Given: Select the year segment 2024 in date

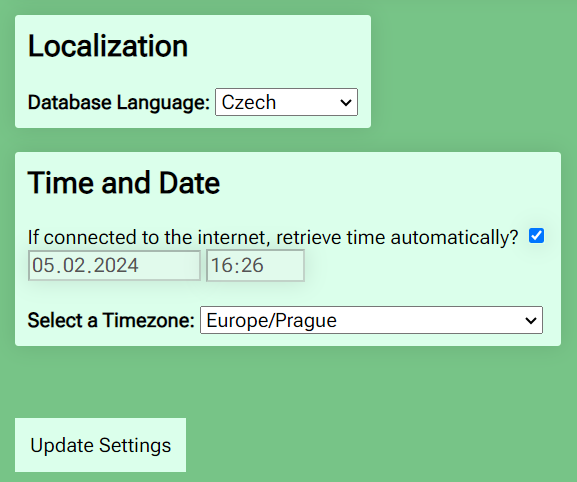Looking at the screenshot, I should [x=116, y=265].
